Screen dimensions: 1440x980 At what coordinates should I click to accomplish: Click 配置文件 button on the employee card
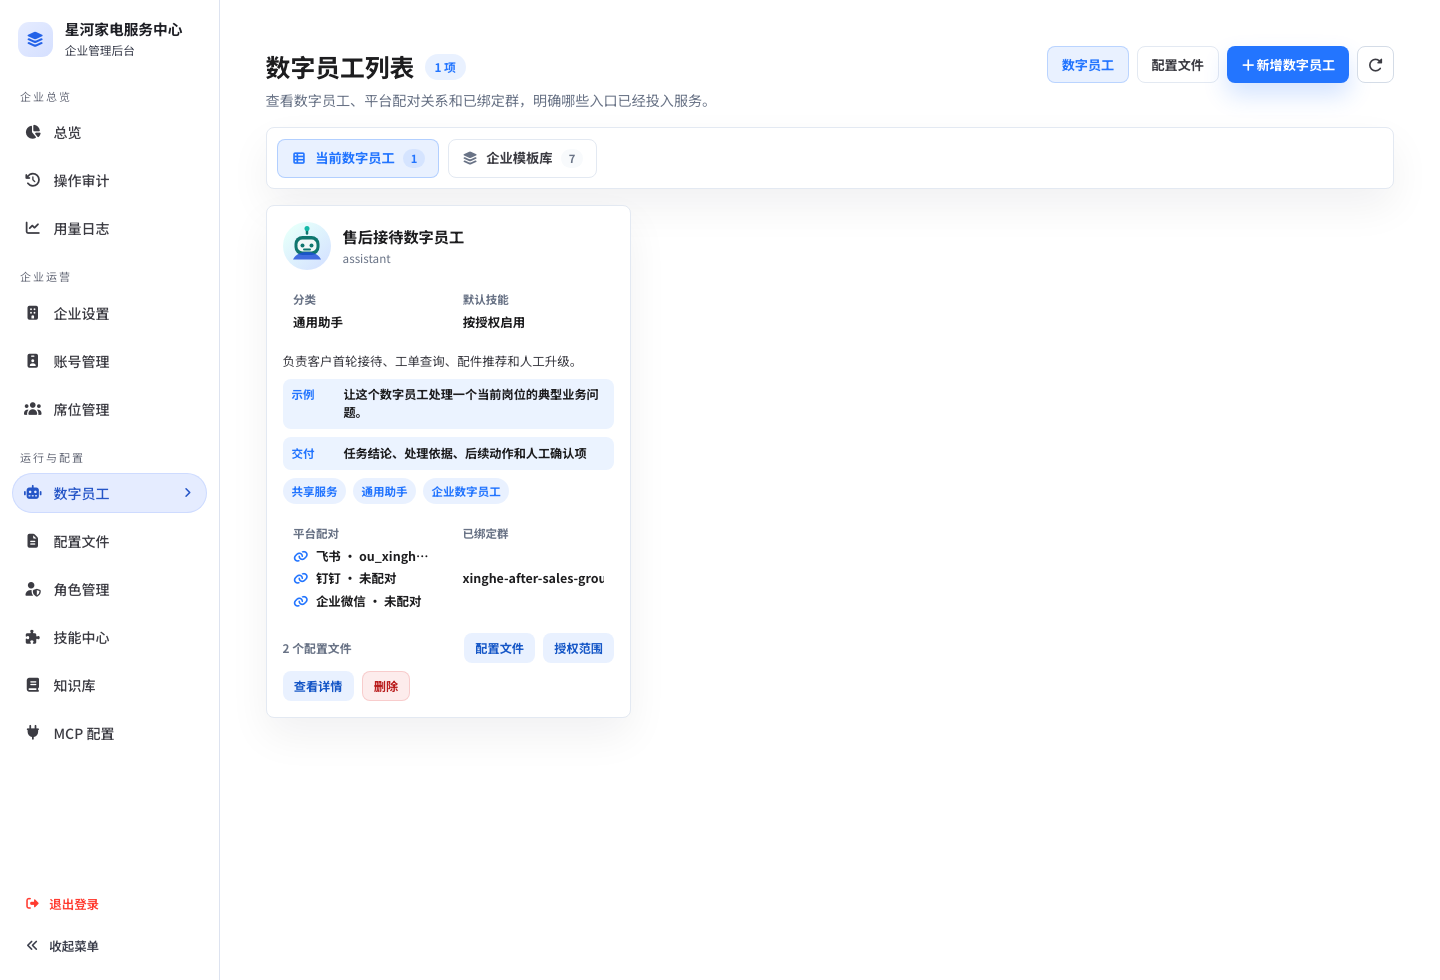pos(499,648)
